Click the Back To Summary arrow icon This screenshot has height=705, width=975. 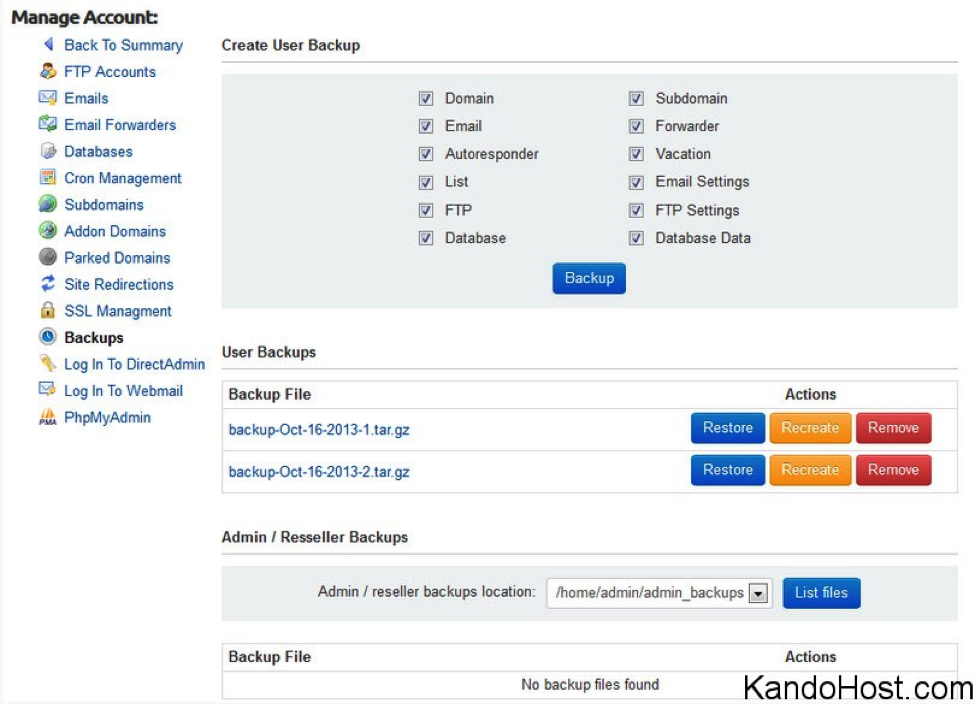[x=49, y=44]
